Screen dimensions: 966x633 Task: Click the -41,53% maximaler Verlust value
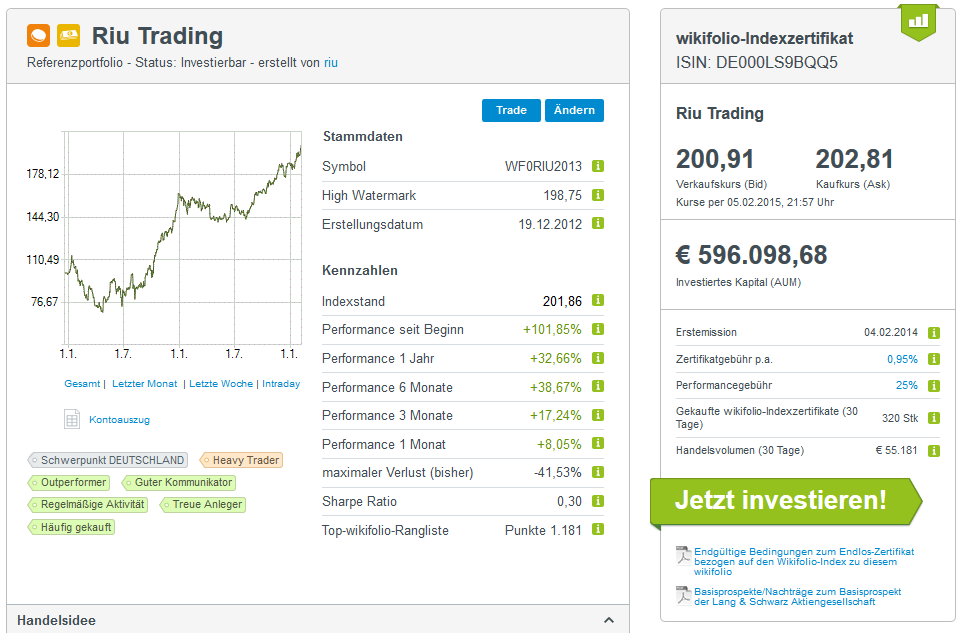(557, 473)
